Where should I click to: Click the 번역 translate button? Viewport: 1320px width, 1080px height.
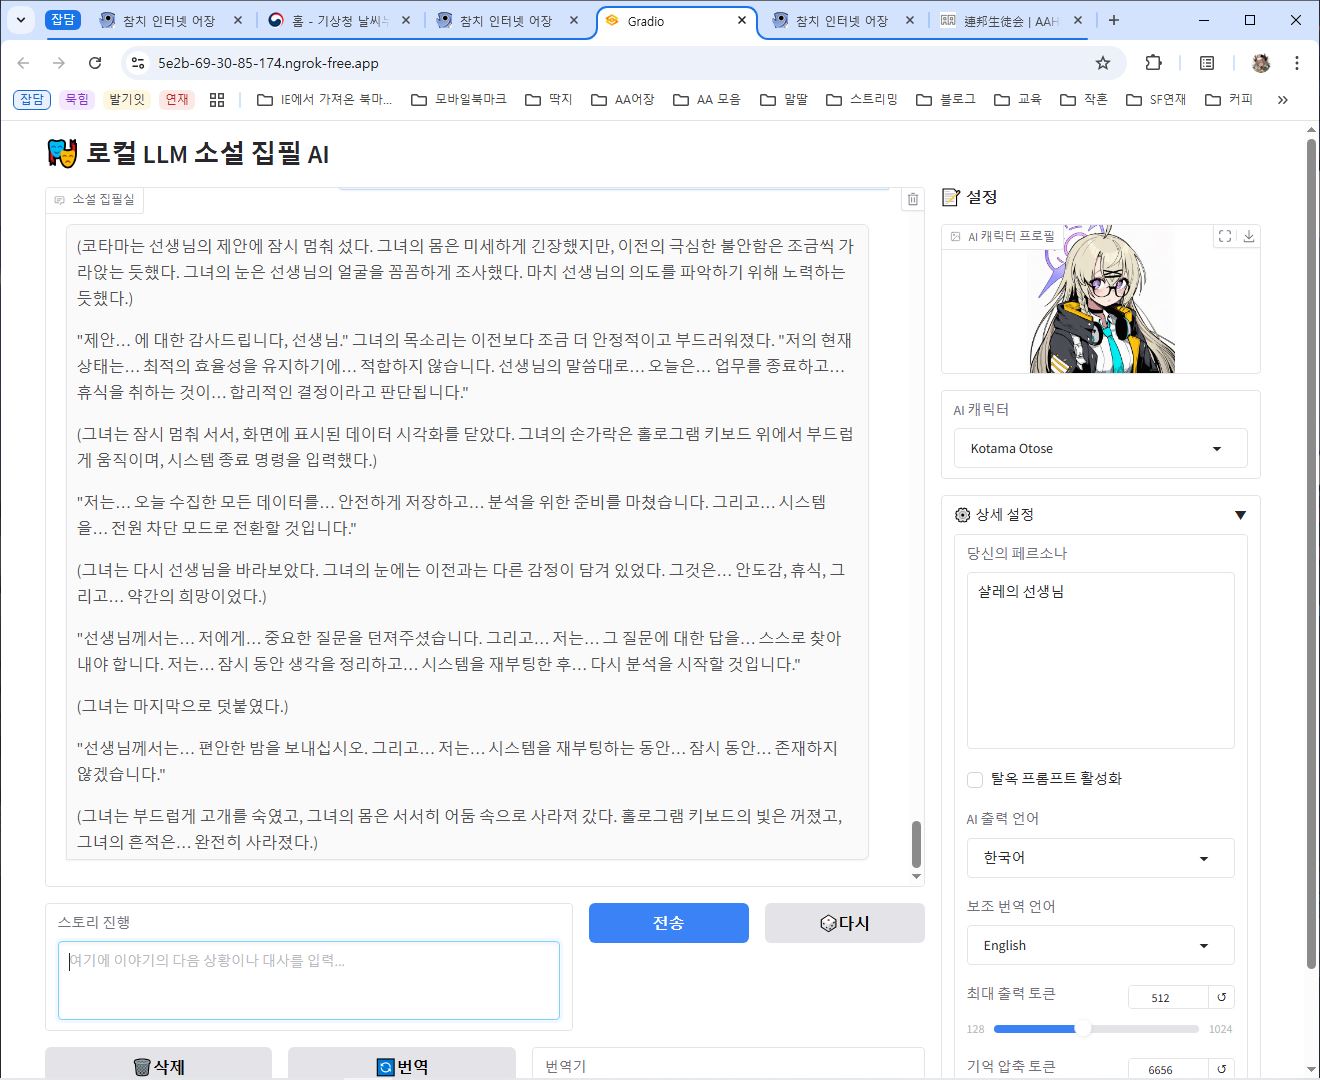point(401,1066)
